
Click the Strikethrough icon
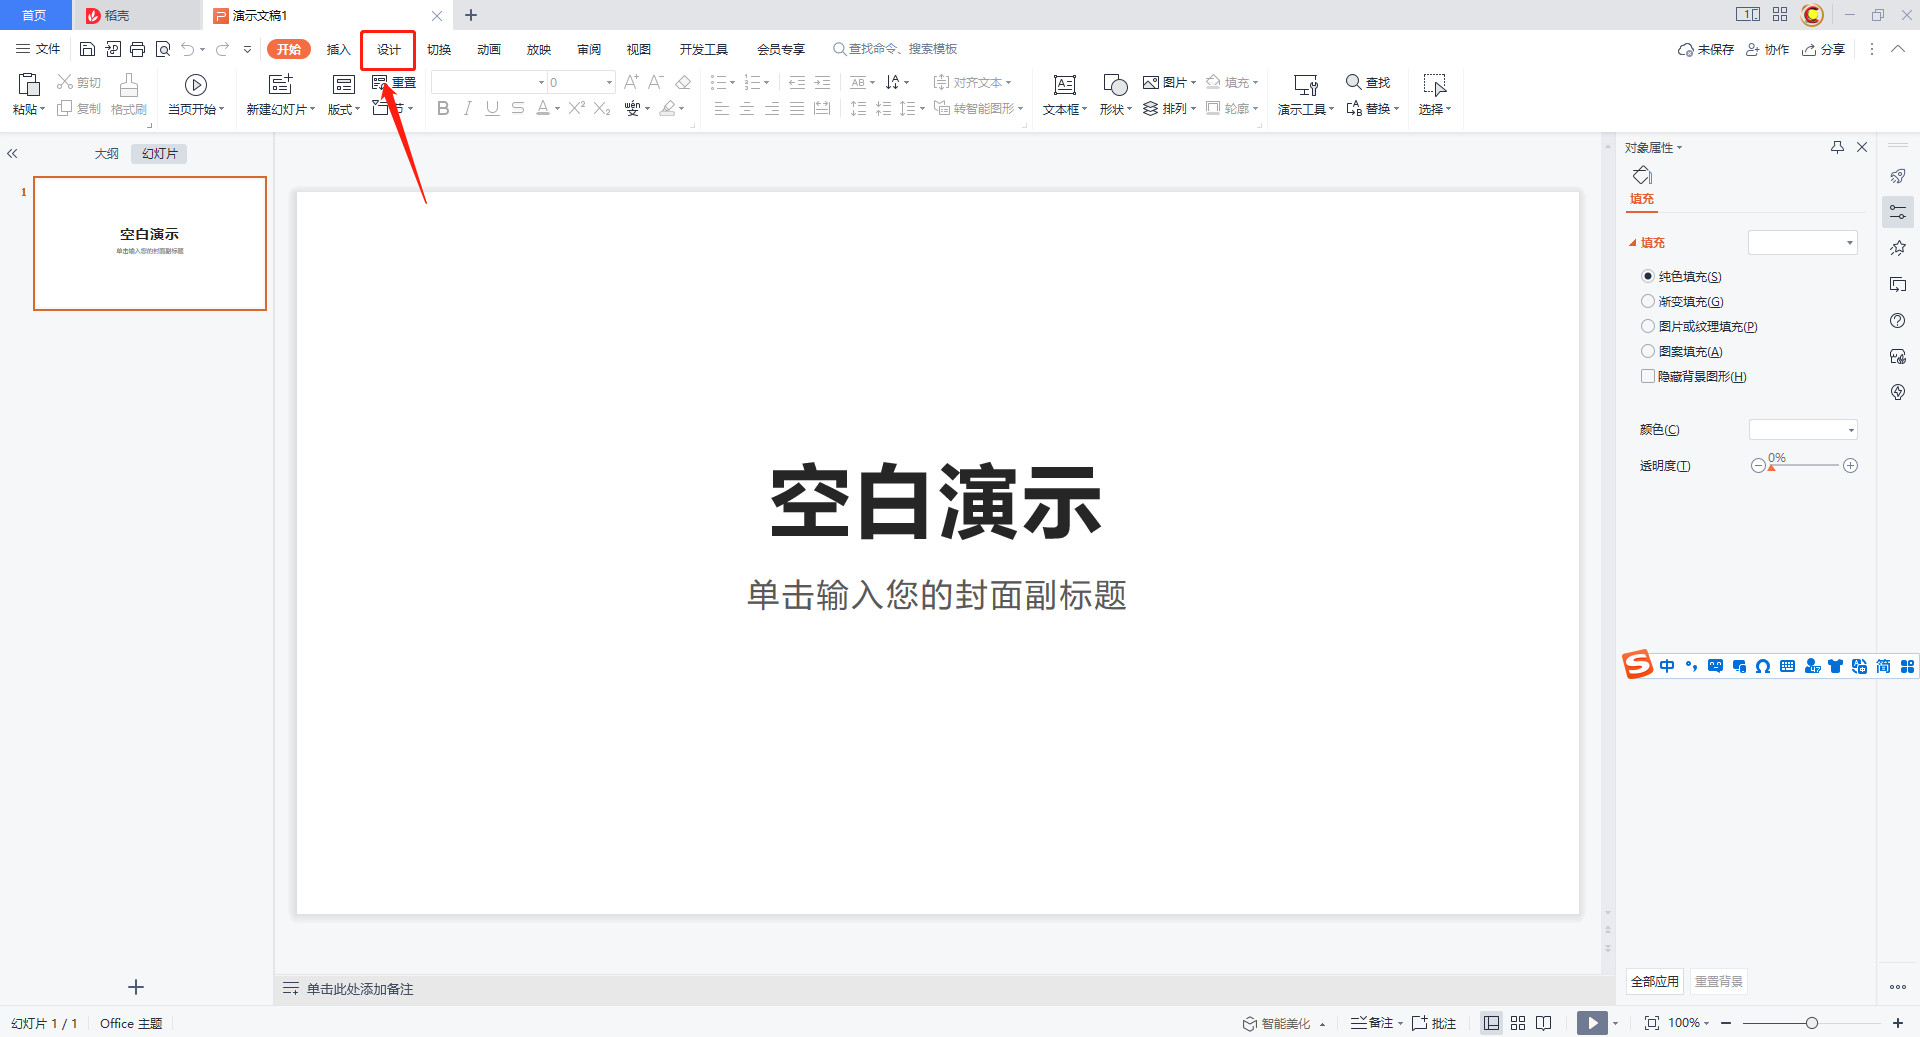pos(517,108)
